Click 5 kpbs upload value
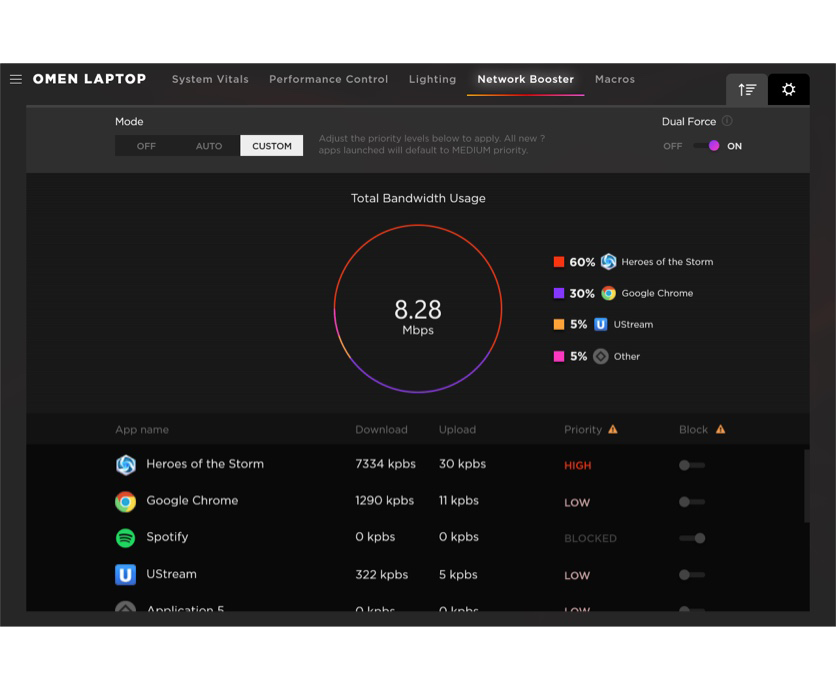The height and width of the screenshot is (690, 836). click(458, 574)
